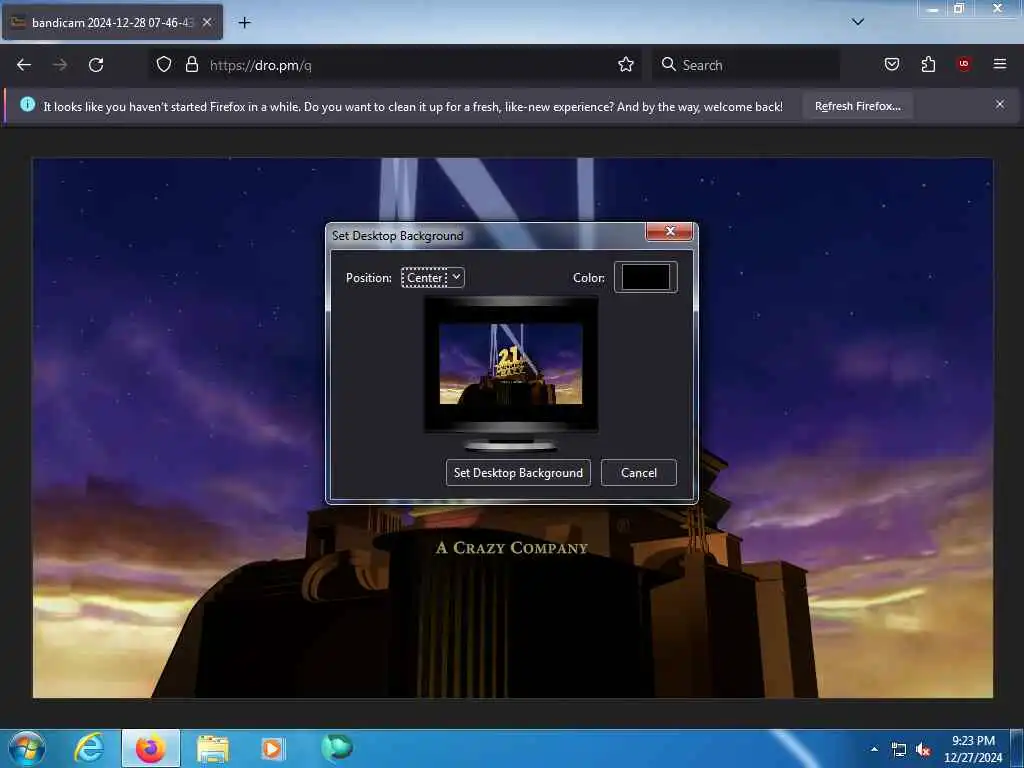Open the uBlock Origin extension icon

[x=964, y=64]
